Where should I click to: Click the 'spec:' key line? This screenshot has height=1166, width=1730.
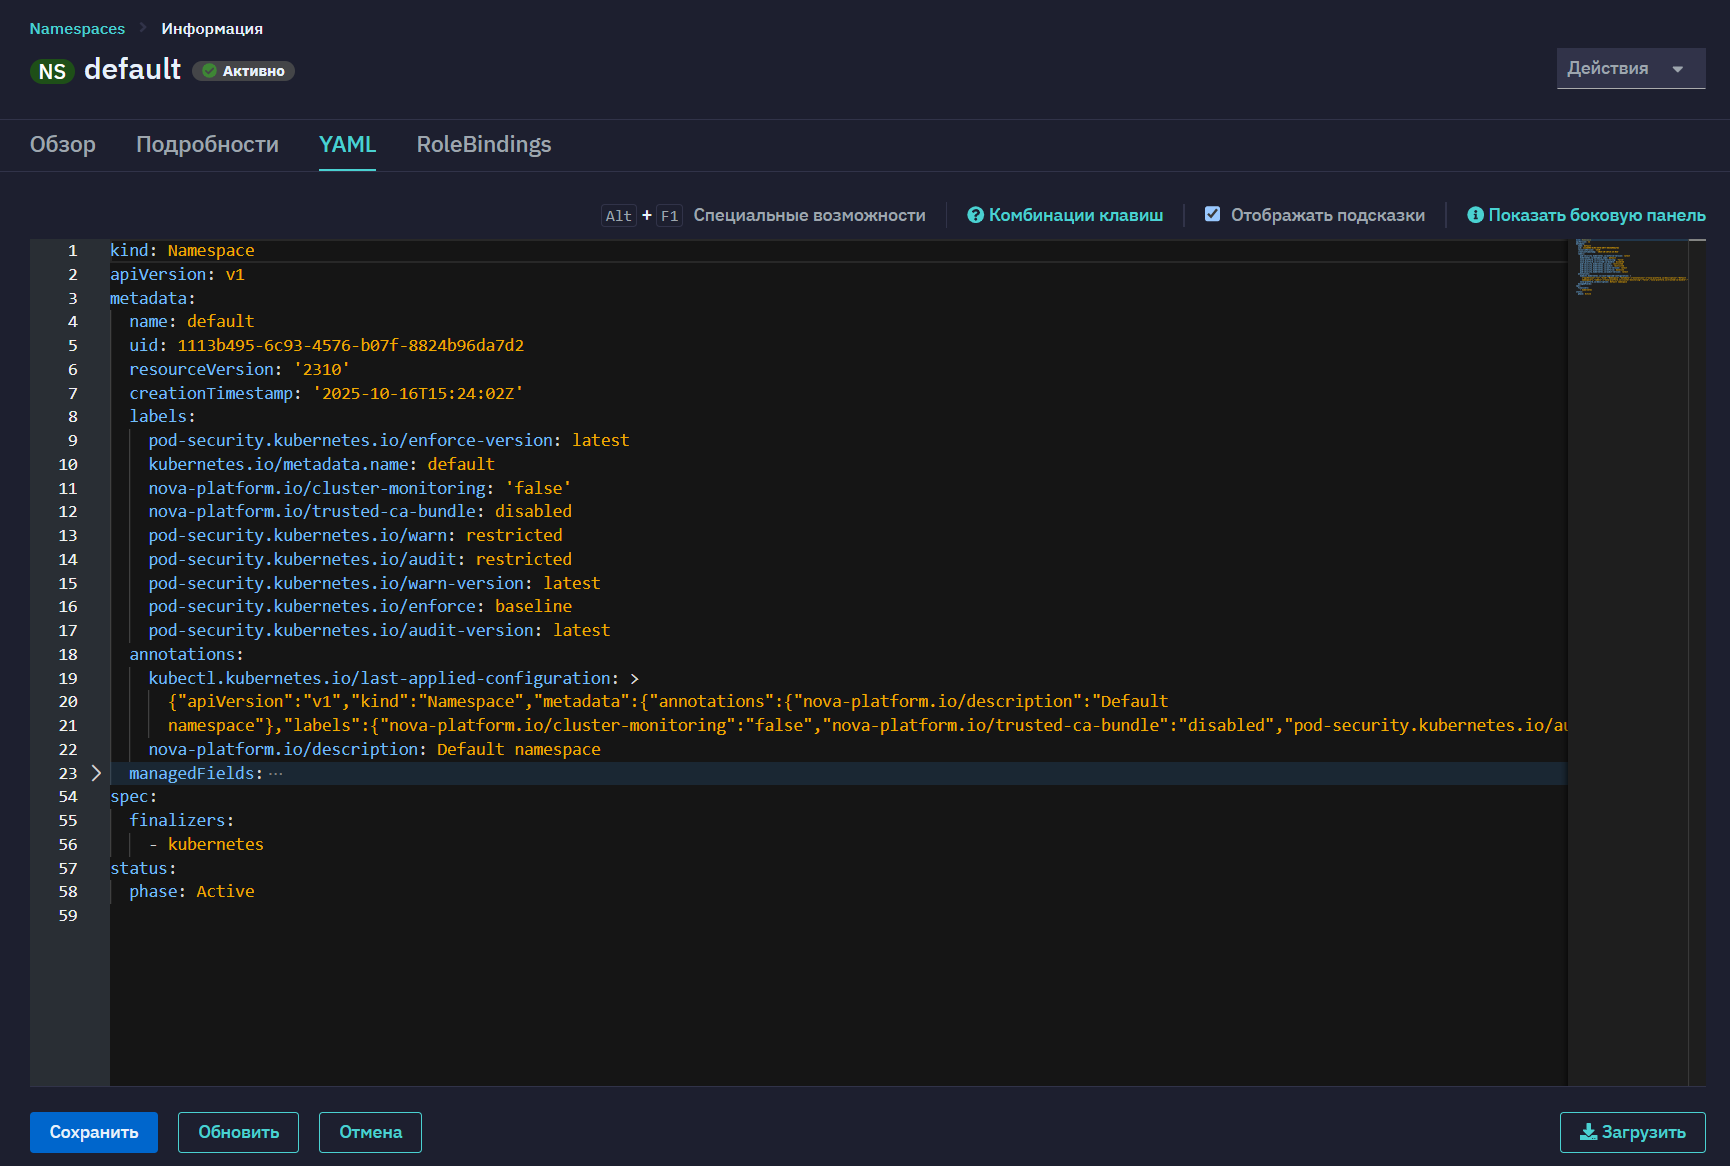[134, 796]
